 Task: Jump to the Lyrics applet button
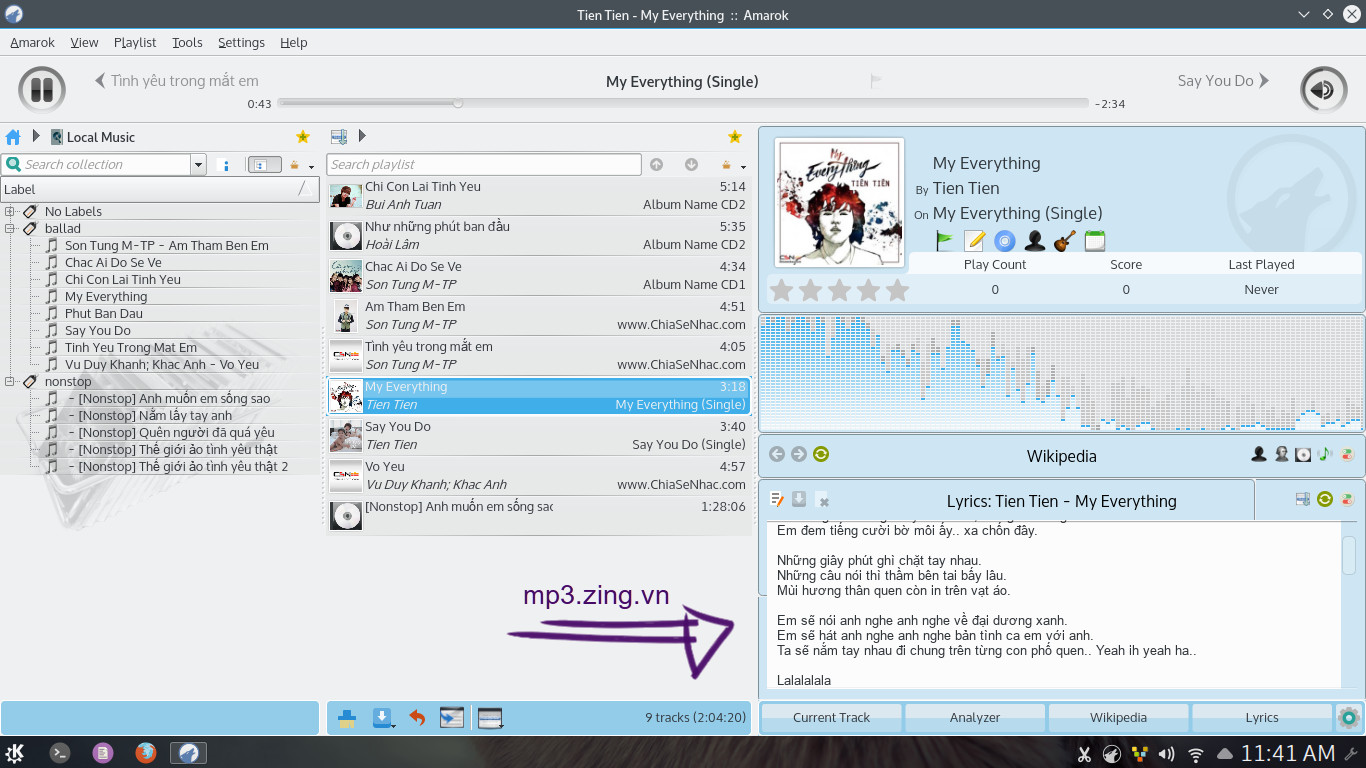pos(1262,717)
